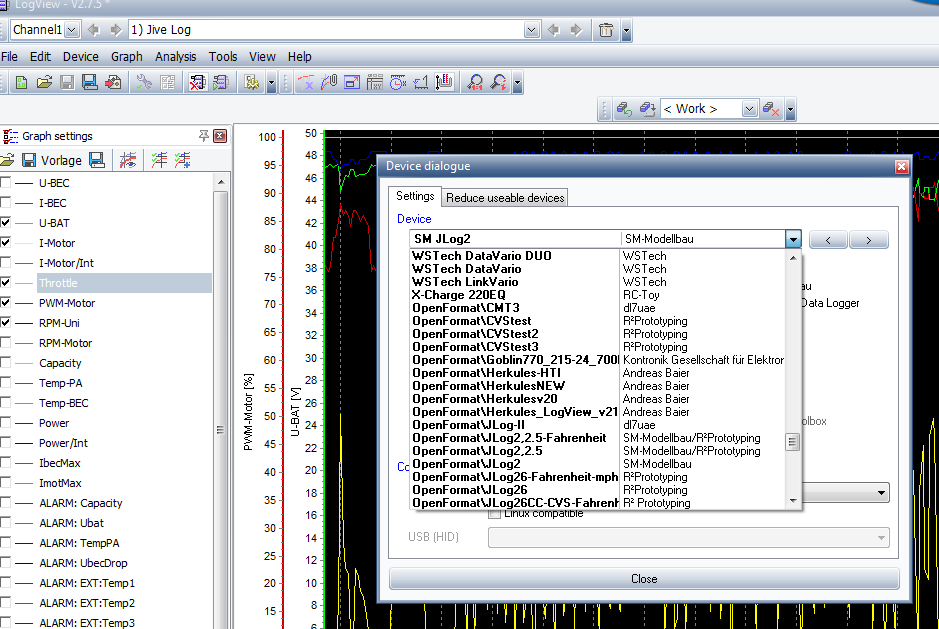This screenshot has width=939, height=629.
Task: Open a file with the folder icon
Action: click(x=44, y=83)
